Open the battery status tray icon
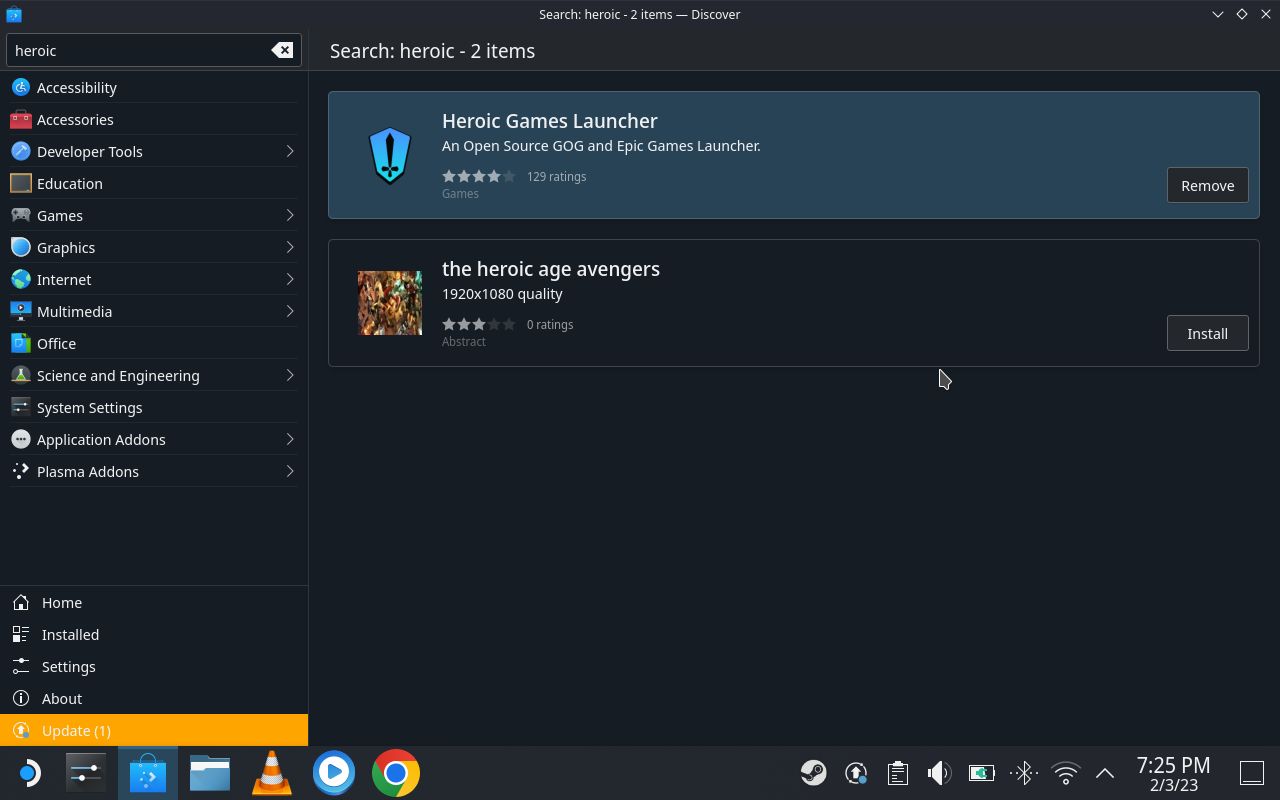The image size is (1280, 800). (x=981, y=773)
